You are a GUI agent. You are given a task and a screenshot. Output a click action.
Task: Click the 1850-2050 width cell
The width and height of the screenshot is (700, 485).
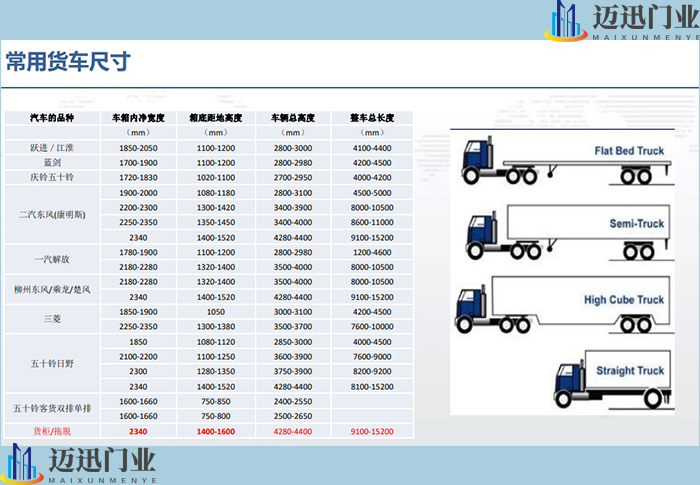tap(138, 148)
